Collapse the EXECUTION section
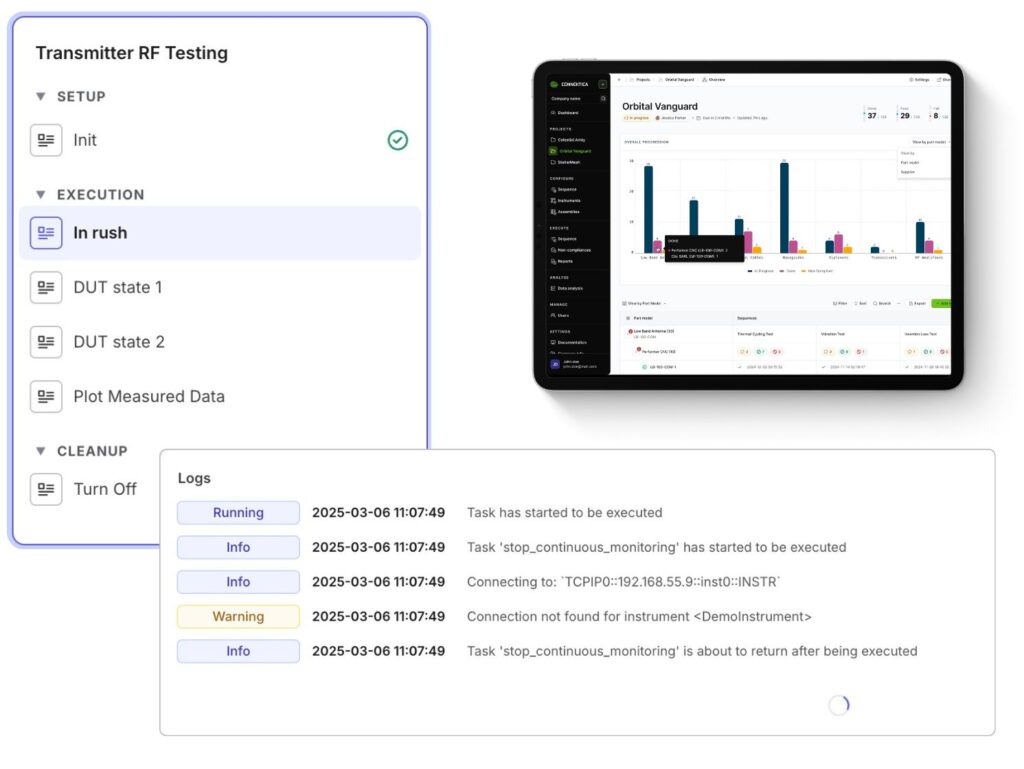1024x769 pixels. [x=40, y=195]
